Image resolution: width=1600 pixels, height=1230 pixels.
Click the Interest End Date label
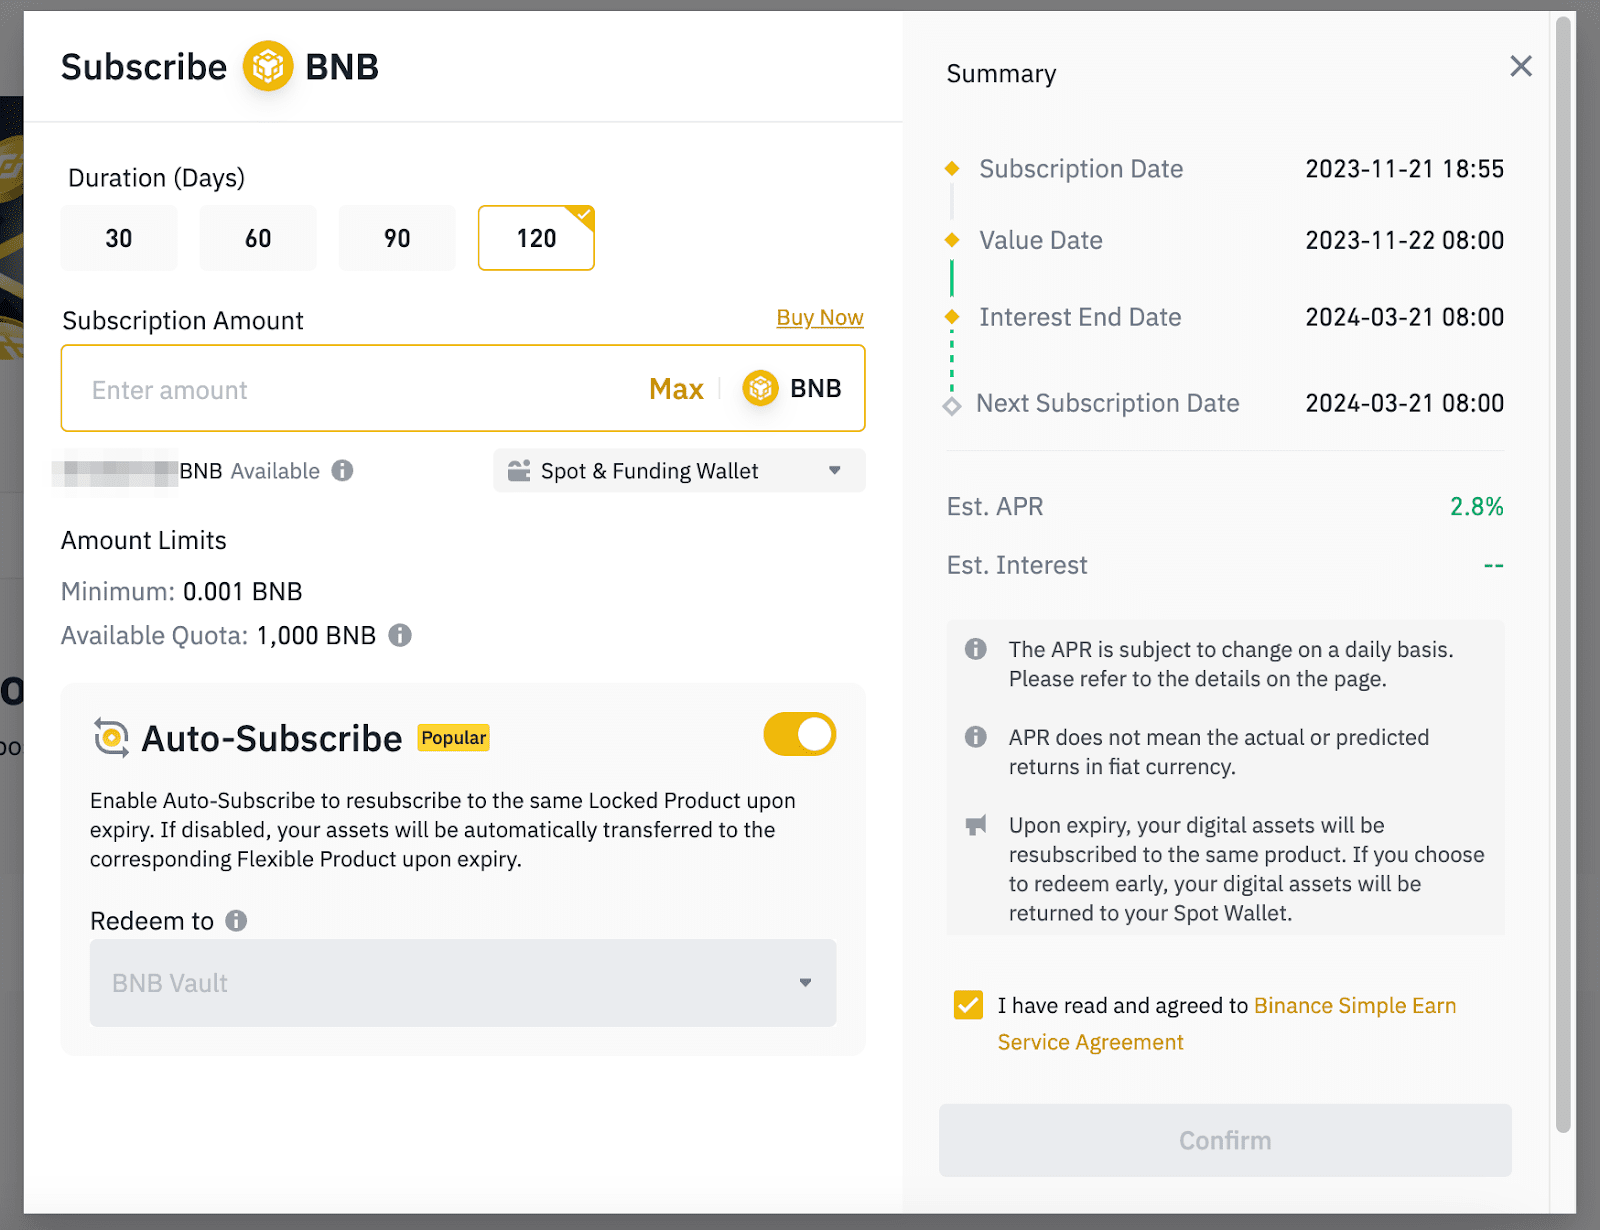click(1080, 317)
